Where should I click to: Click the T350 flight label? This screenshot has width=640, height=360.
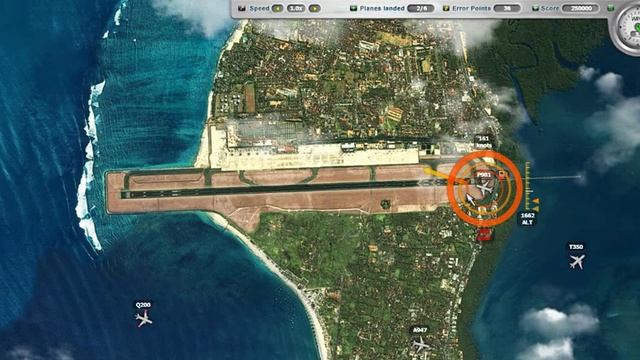click(576, 247)
